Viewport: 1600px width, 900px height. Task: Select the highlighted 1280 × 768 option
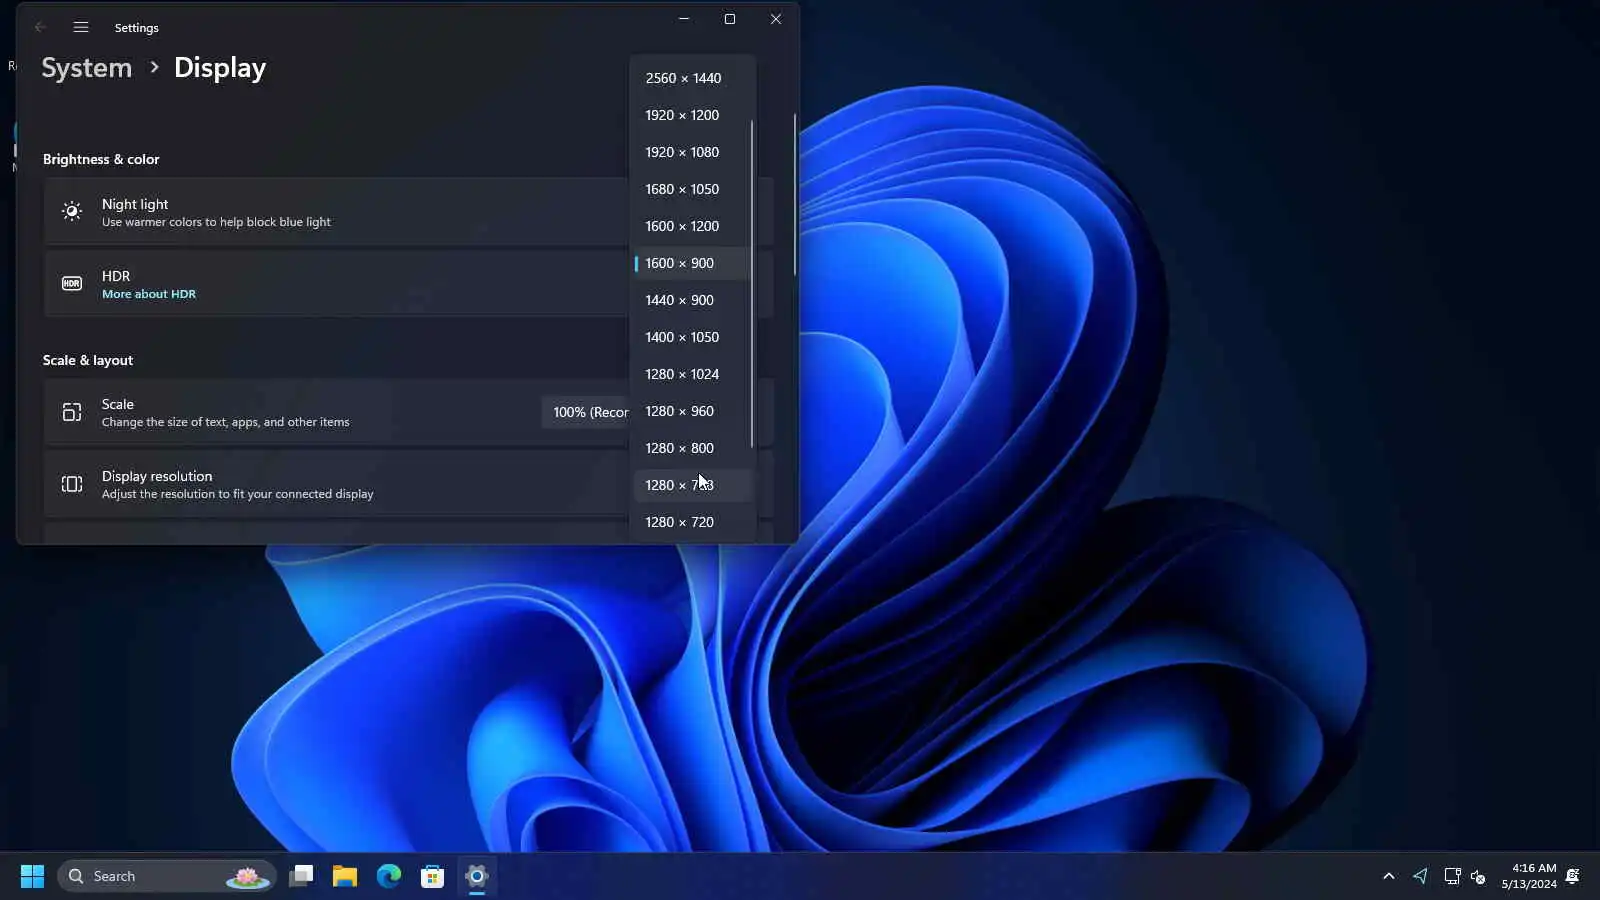pos(693,485)
